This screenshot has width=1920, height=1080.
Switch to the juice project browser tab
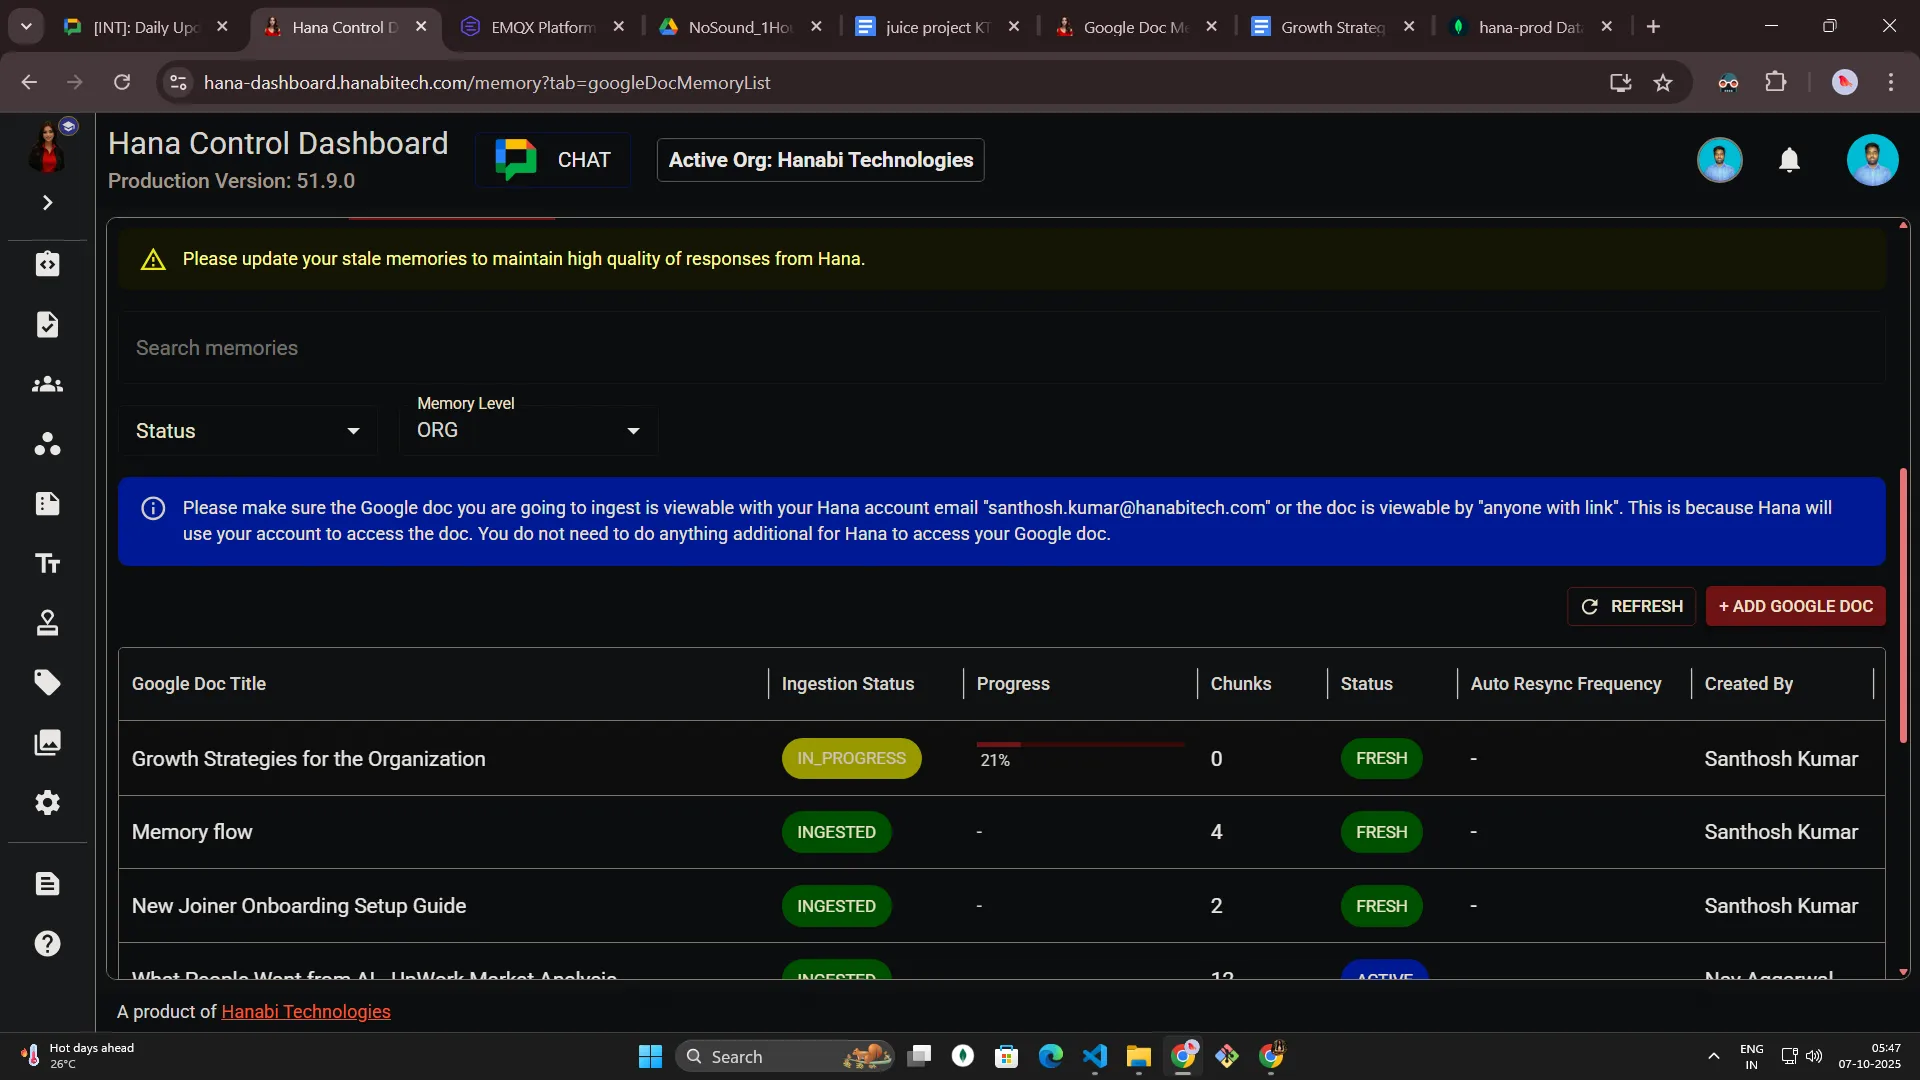(936, 27)
